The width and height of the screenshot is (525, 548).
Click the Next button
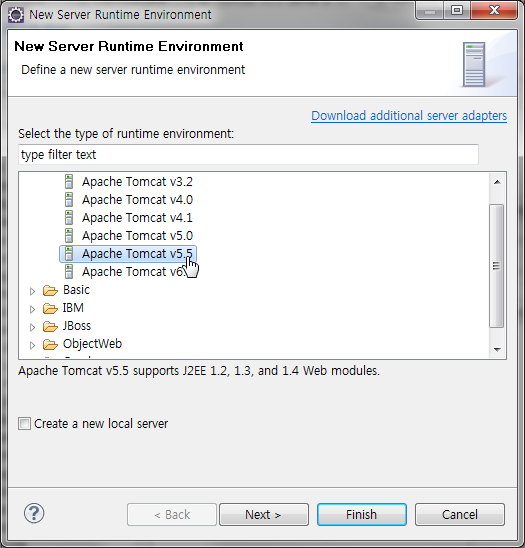pyautogui.click(x=264, y=514)
